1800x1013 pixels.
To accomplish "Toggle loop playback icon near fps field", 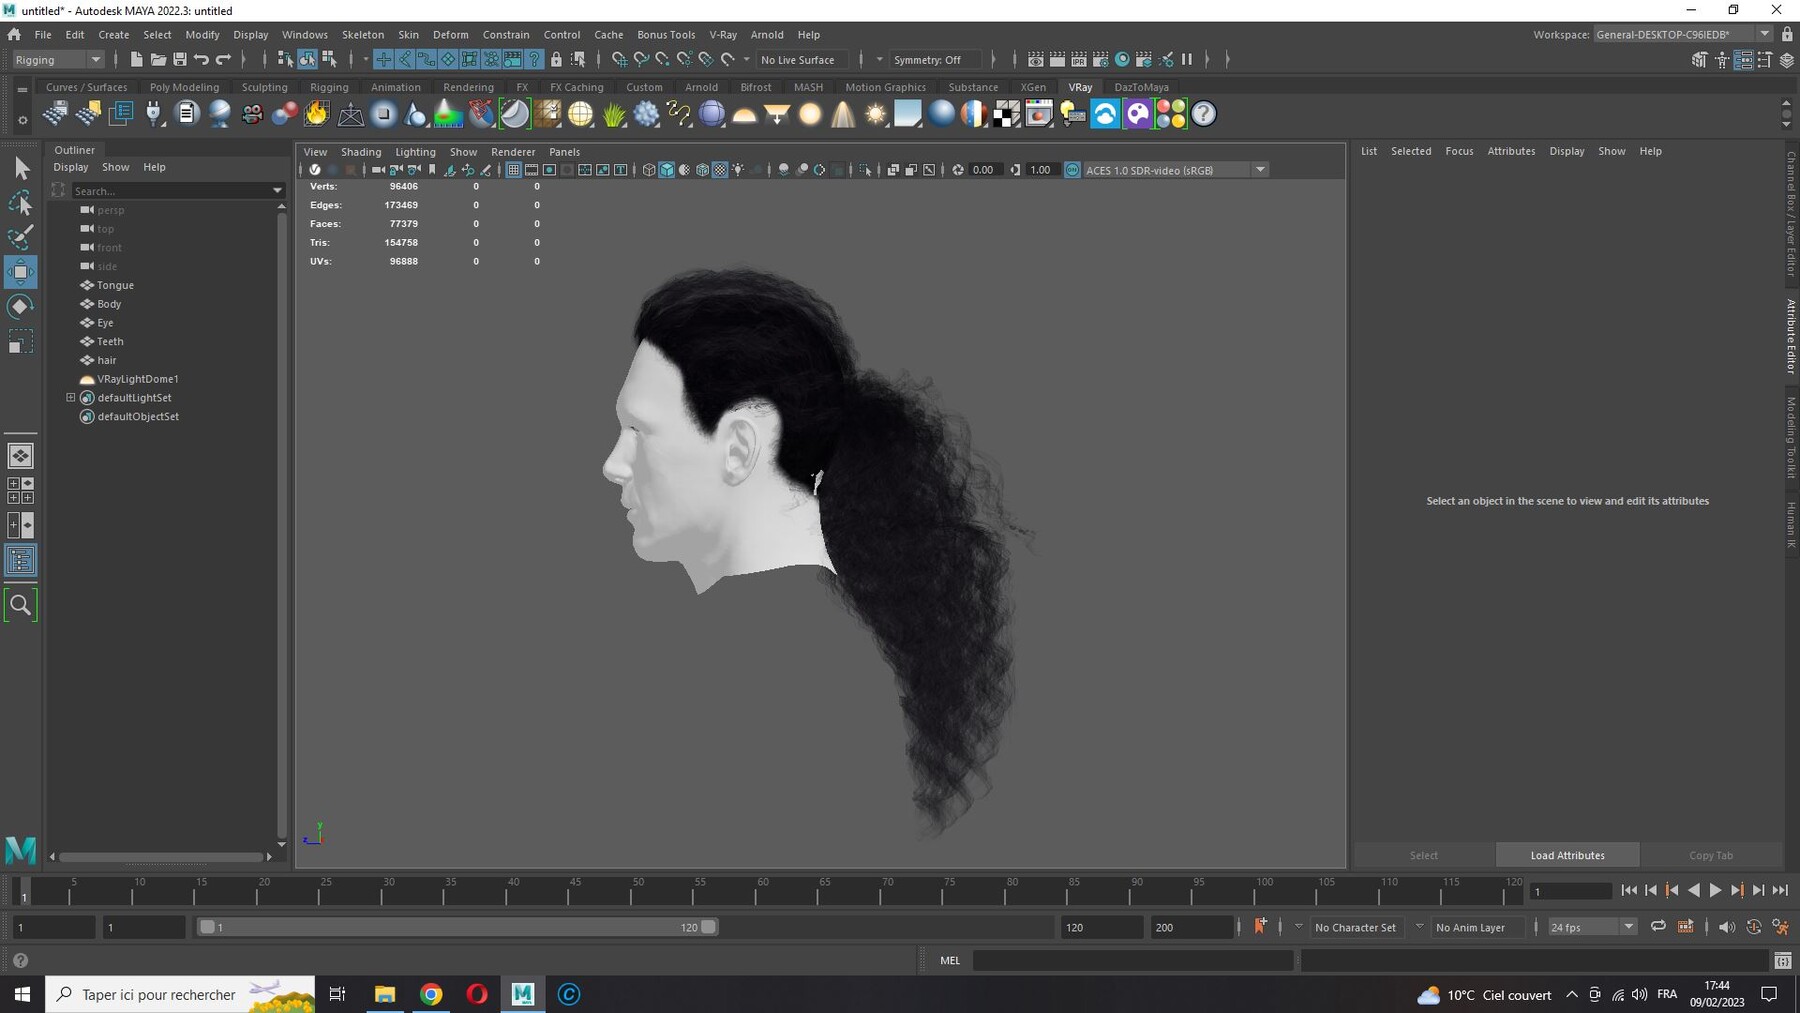I will point(1658,927).
